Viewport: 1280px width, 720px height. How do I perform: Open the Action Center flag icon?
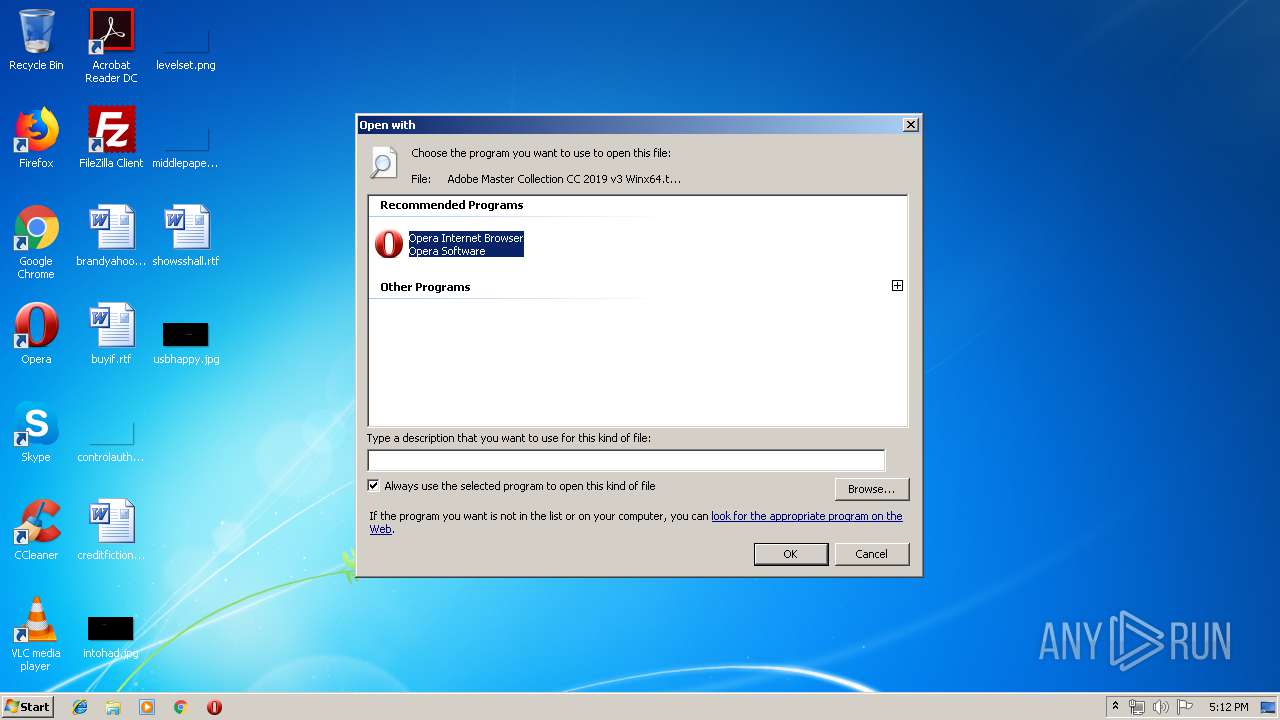[x=1185, y=707]
